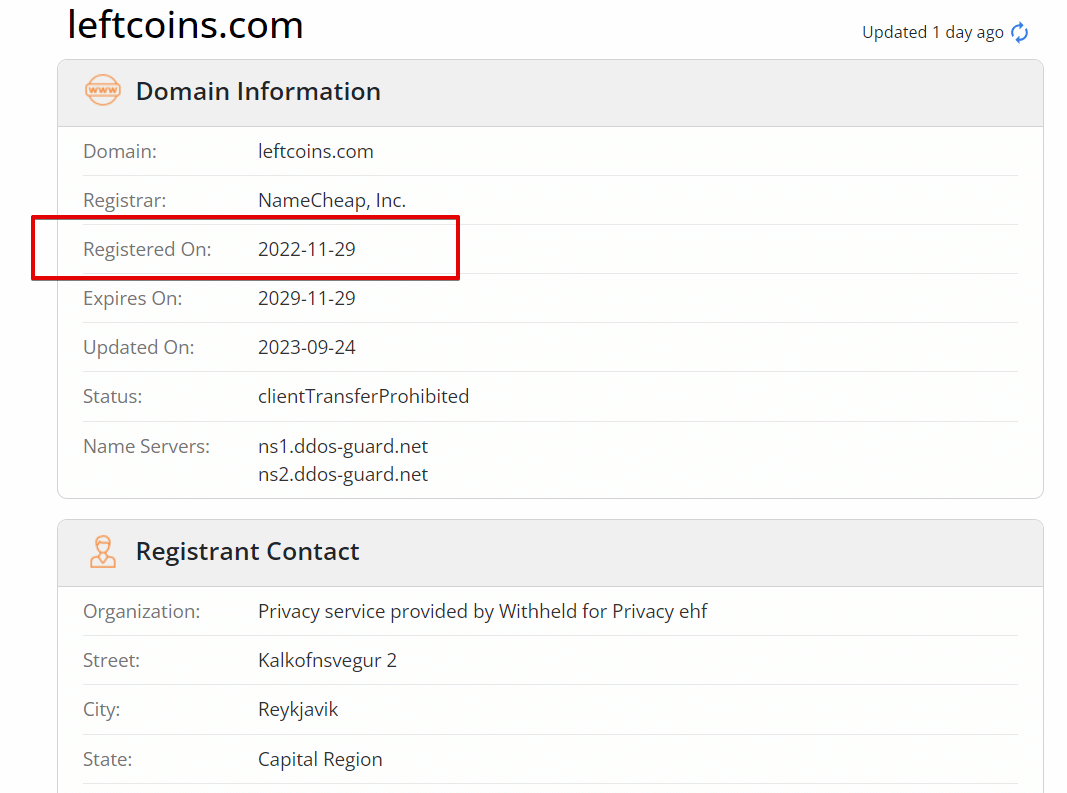Click the leftcoins.com domain value
Image resolution: width=1067 pixels, height=793 pixels.
316,151
